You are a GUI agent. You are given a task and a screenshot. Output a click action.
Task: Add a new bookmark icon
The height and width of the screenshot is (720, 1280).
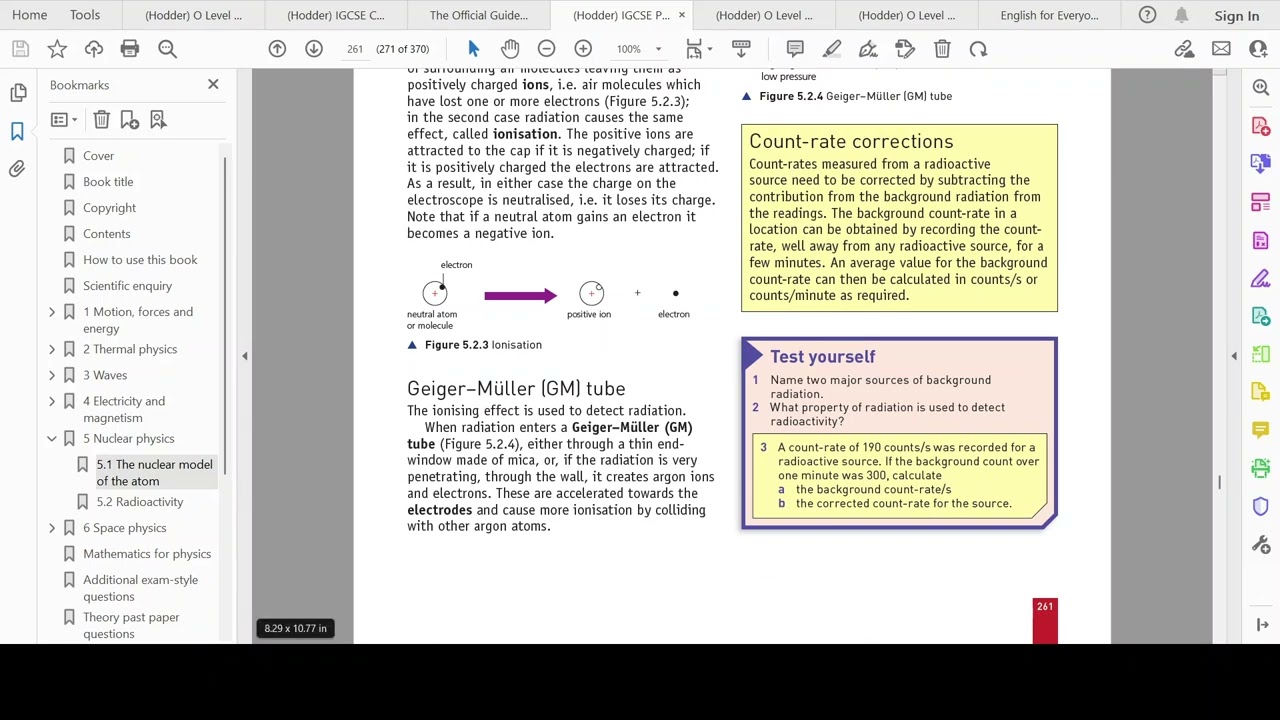click(x=130, y=120)
